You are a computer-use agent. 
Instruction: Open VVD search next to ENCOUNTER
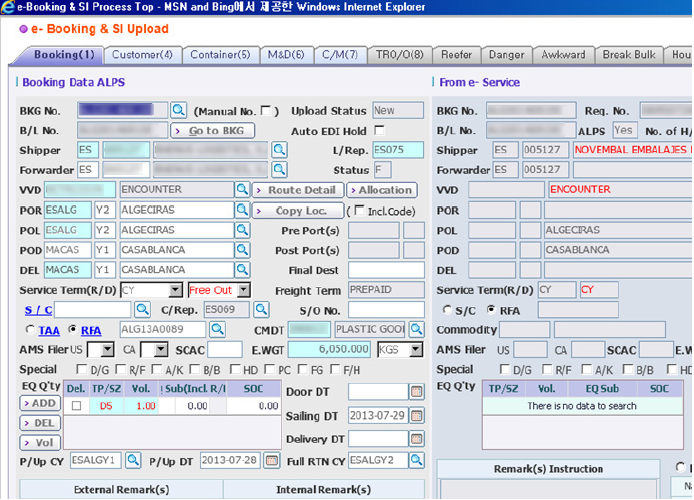[x=242, y=189]
